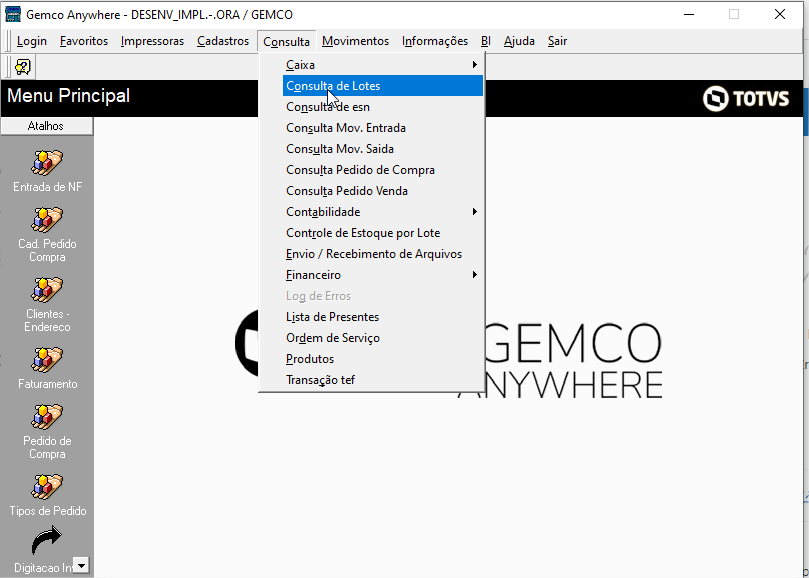Open the Clientes - Endereco shortcut icon
Image resolution: width=809 pixels, height=578 pixels.
point(47,290)
